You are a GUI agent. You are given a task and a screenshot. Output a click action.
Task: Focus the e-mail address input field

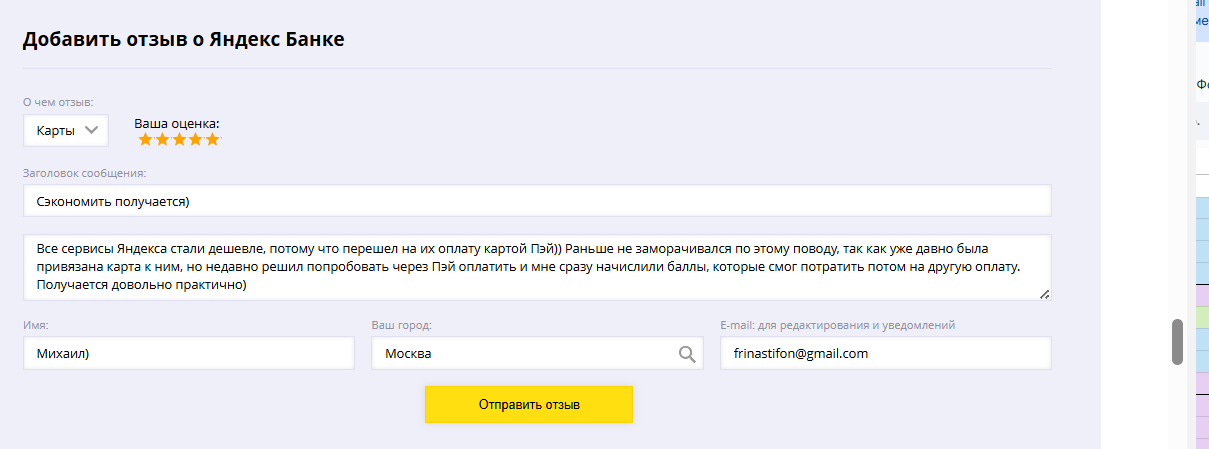(x=884, y=353)
